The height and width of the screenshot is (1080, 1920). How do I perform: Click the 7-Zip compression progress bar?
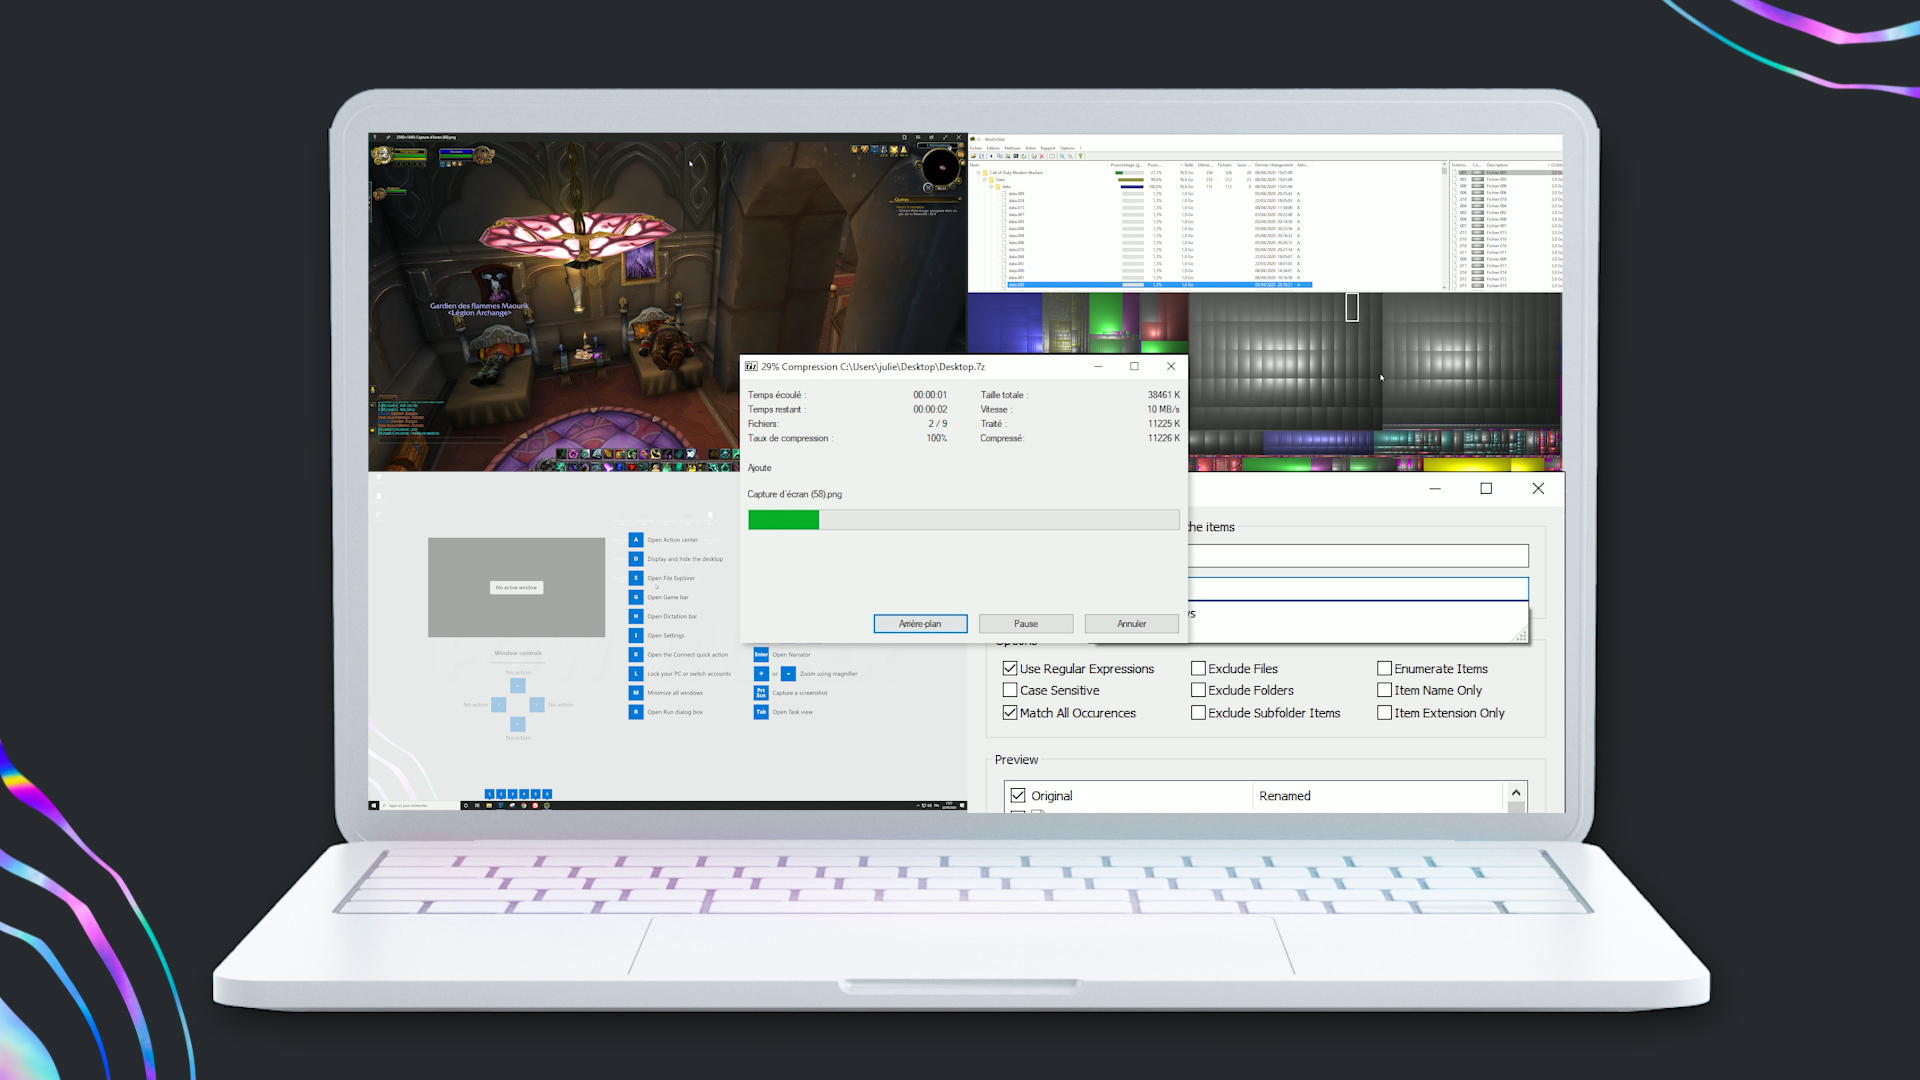pyautogui.click(x=959, y=517)
